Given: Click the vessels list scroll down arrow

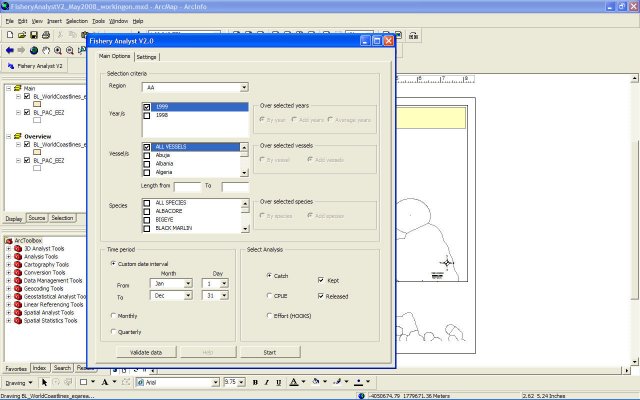Looking at the screenshot, I should click(x=244, y=173).
